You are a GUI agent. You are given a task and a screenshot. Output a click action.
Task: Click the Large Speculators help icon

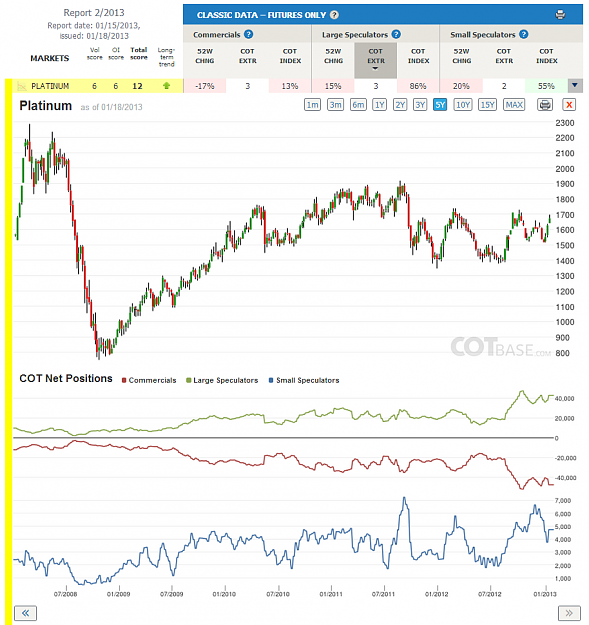pos(396,34)
